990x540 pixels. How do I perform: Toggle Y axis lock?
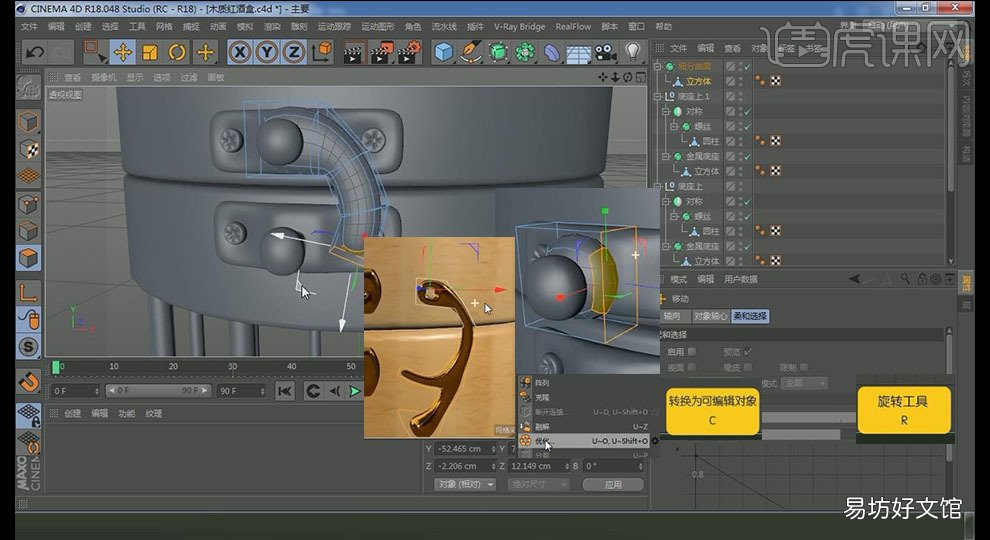coord(266,52)
